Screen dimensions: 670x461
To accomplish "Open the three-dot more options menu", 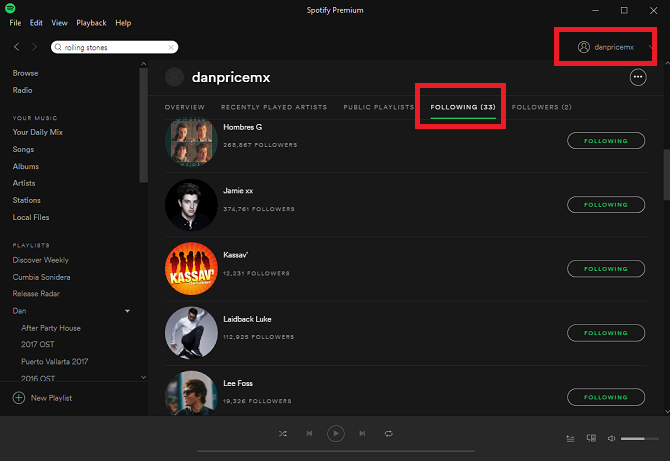I will coord(638,77).
